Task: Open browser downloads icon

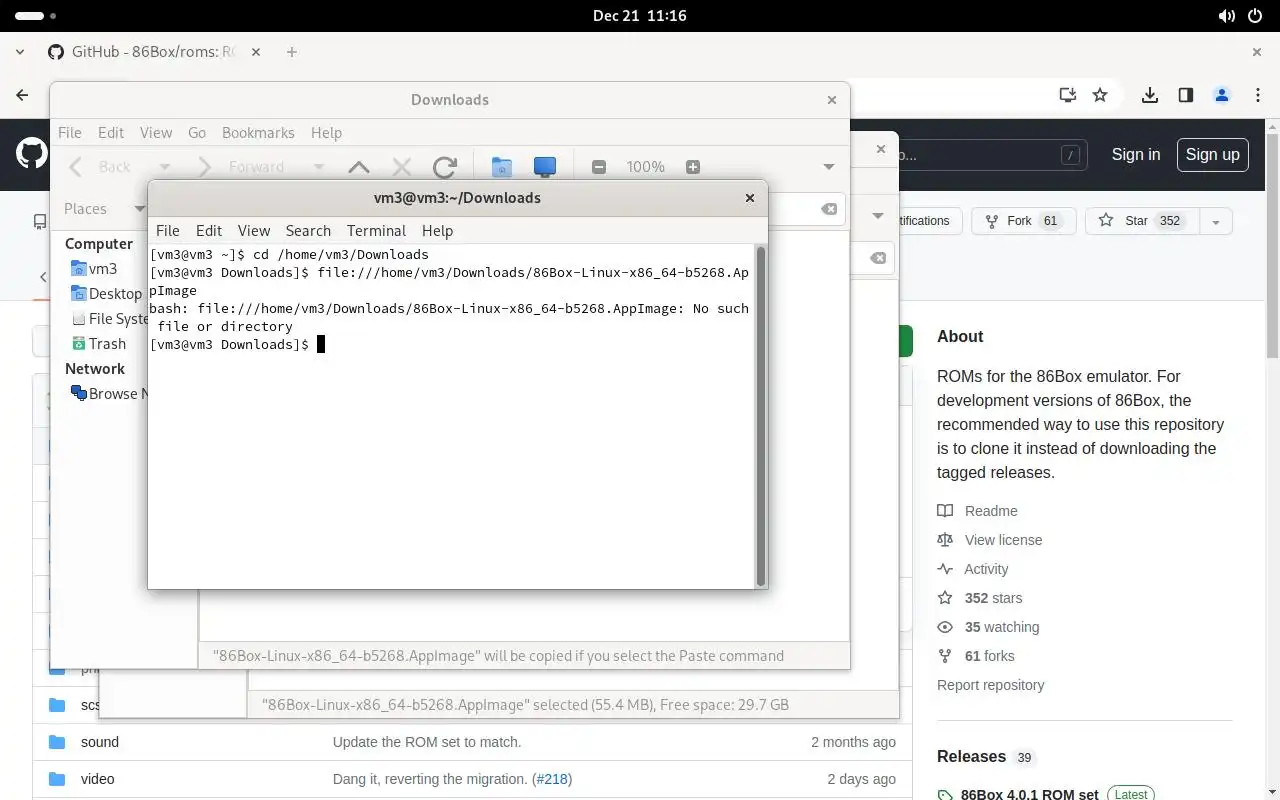Action: pyautogui.click(x=1150, y=95)
